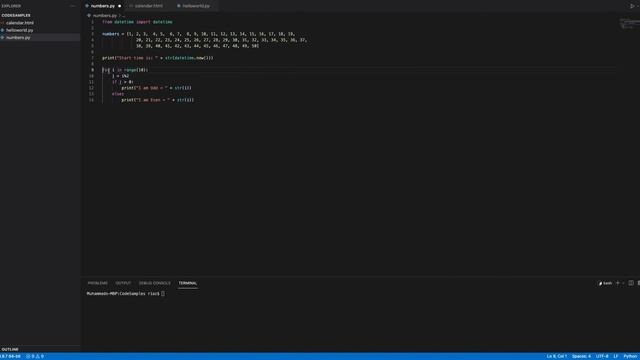Add a new terminal with plus icon
This screenshot has height=360, width=640.
618,283
